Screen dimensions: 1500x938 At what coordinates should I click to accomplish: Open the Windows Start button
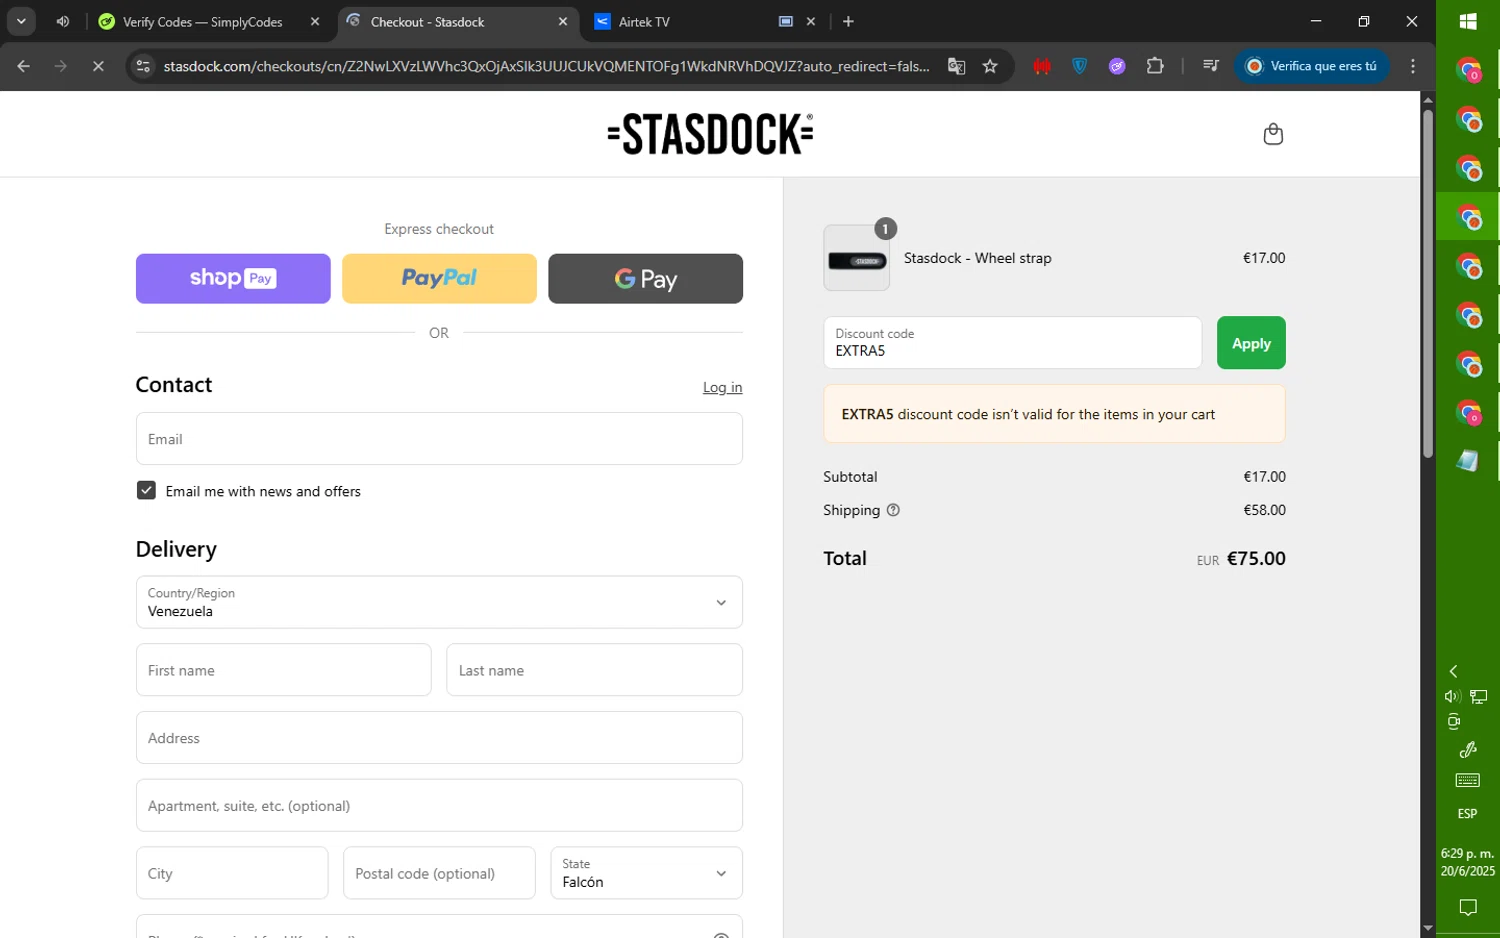tap(1468, 22)
